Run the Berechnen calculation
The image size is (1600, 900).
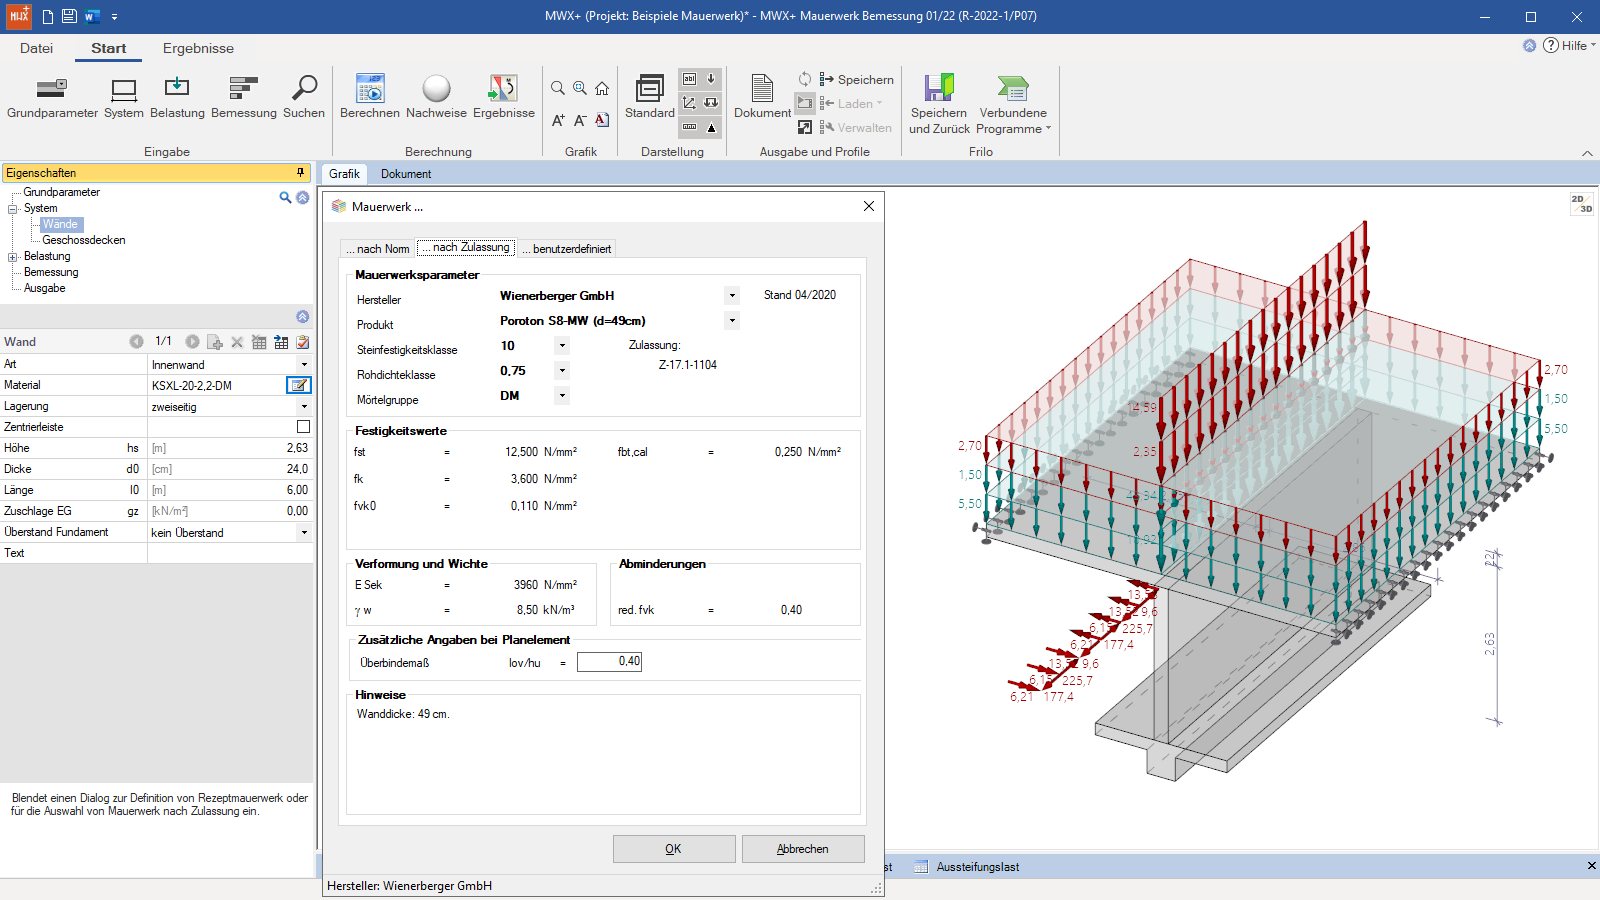[370, 97]
